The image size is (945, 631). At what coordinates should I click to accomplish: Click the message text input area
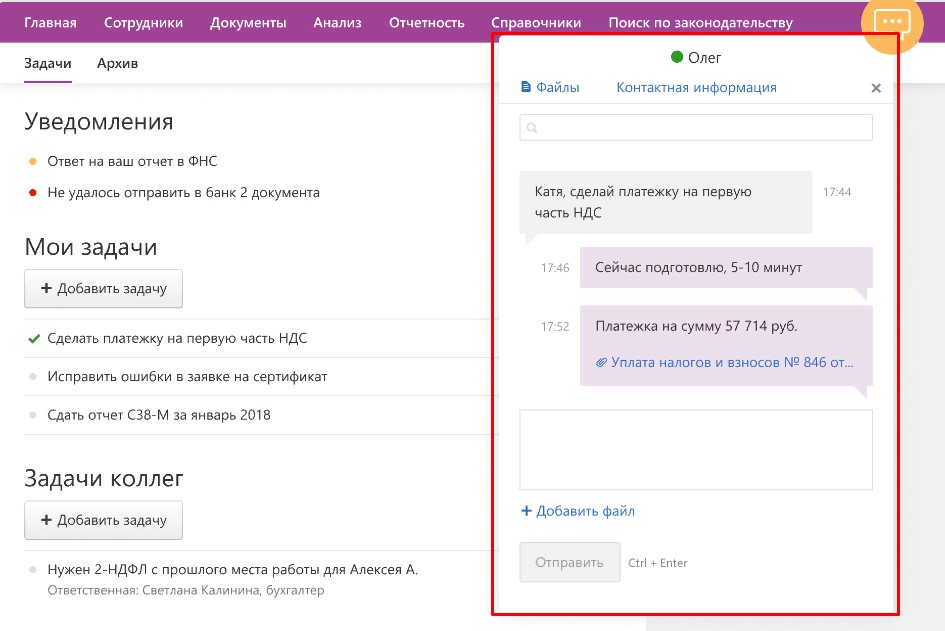pos(696,449)
